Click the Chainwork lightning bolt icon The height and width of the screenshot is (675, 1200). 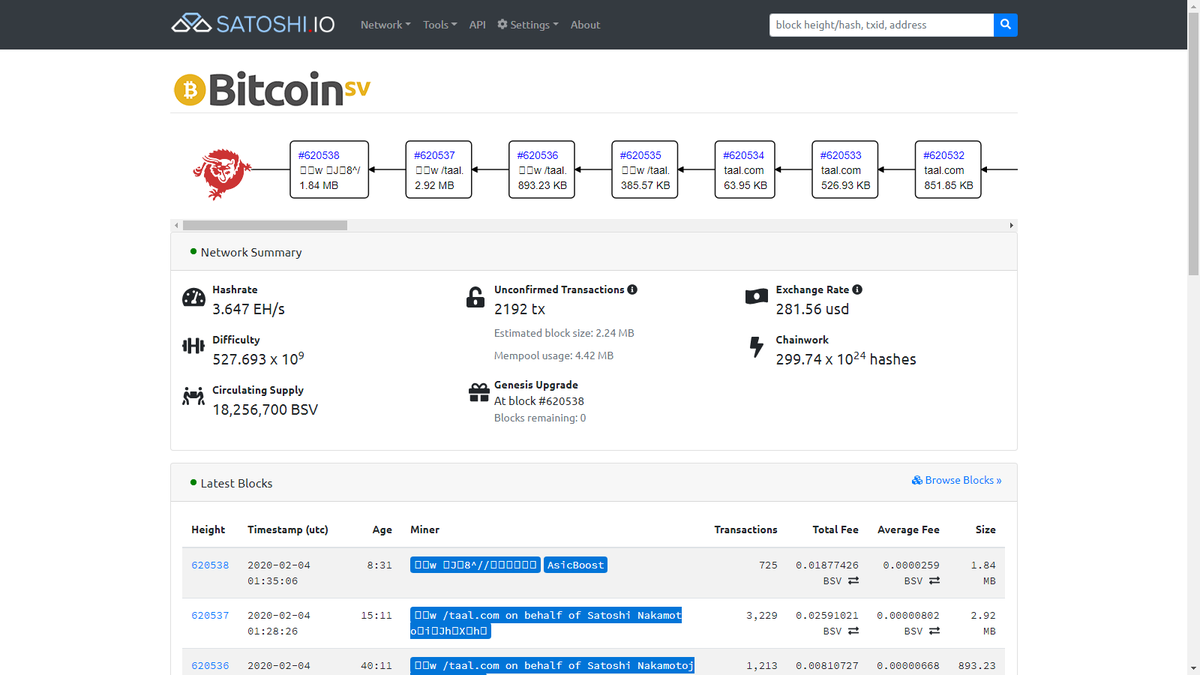click(756, 347)
